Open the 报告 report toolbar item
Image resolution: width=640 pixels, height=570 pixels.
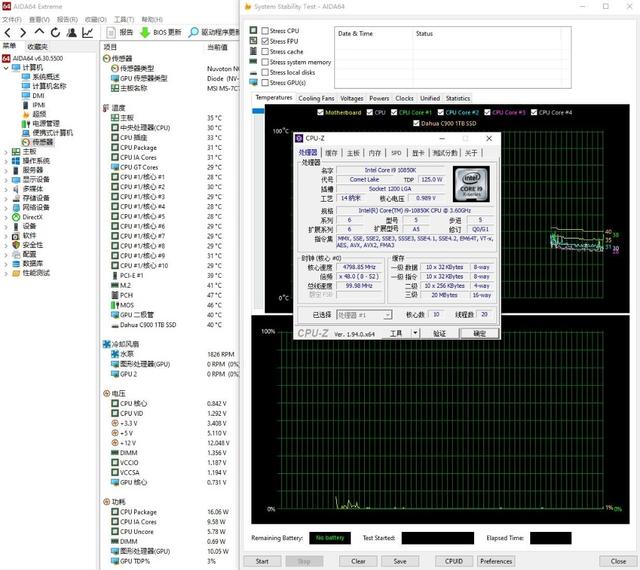[120, 32]
